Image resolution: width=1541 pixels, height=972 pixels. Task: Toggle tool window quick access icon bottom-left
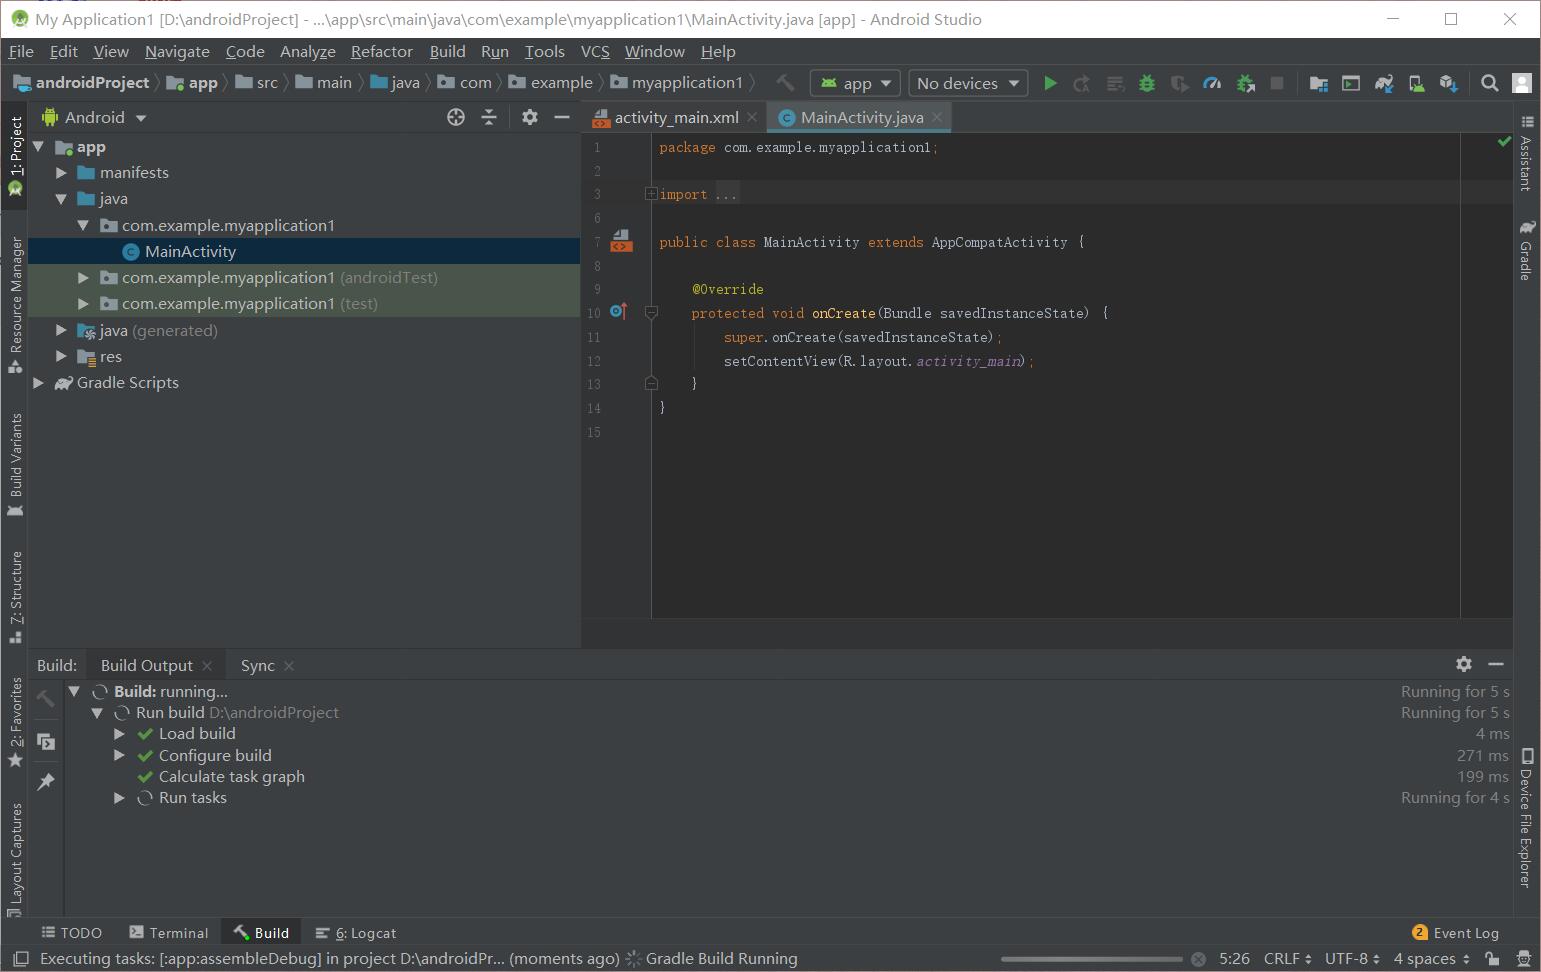pos(20,959)
